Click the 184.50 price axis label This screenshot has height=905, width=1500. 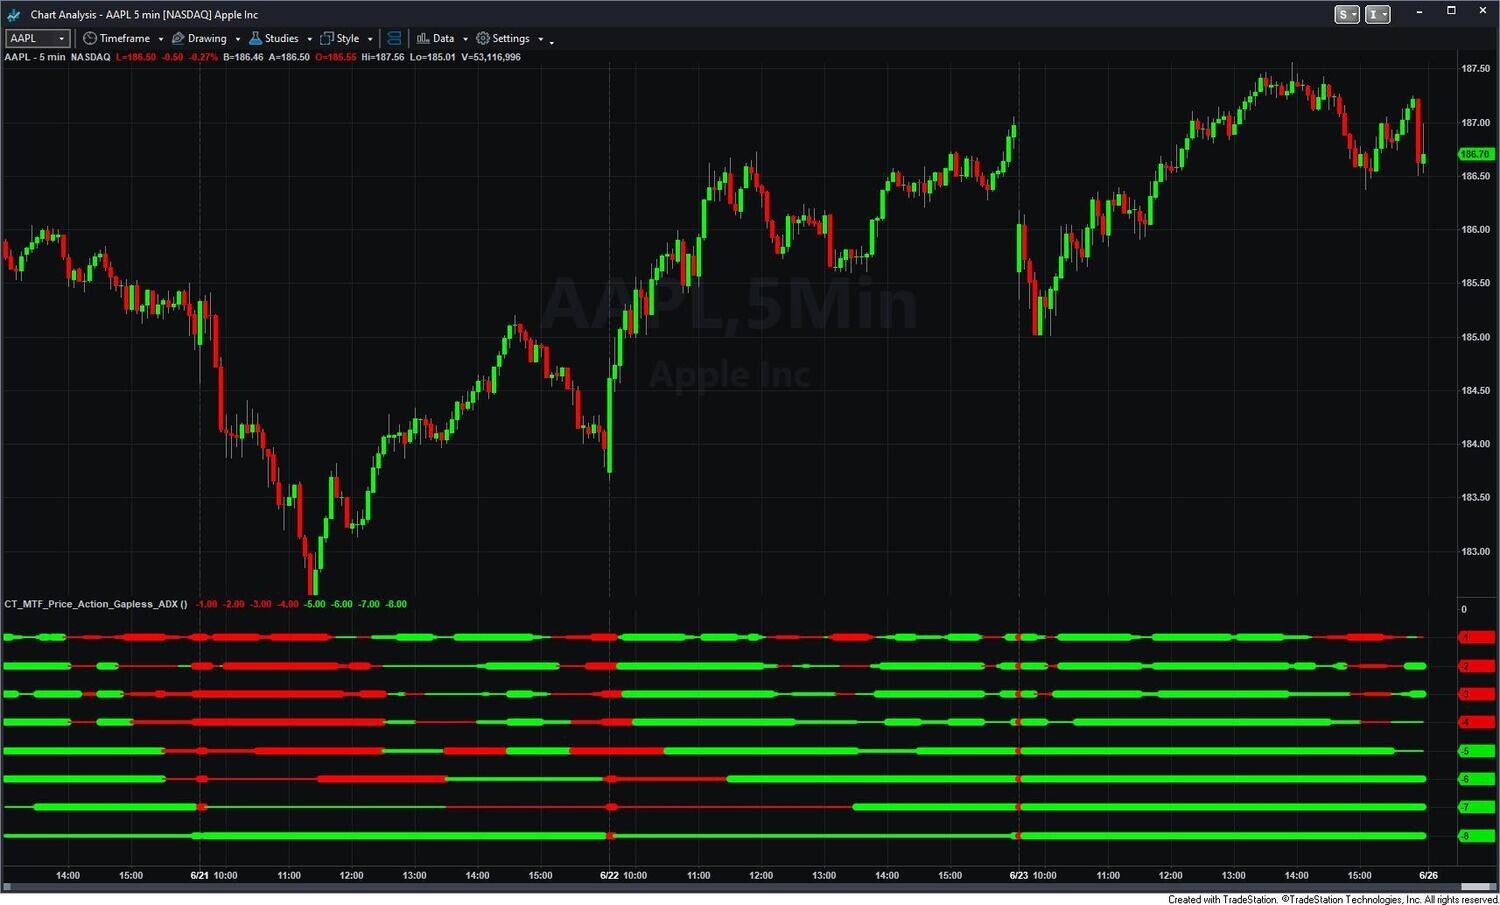[x=1475, y=391]
